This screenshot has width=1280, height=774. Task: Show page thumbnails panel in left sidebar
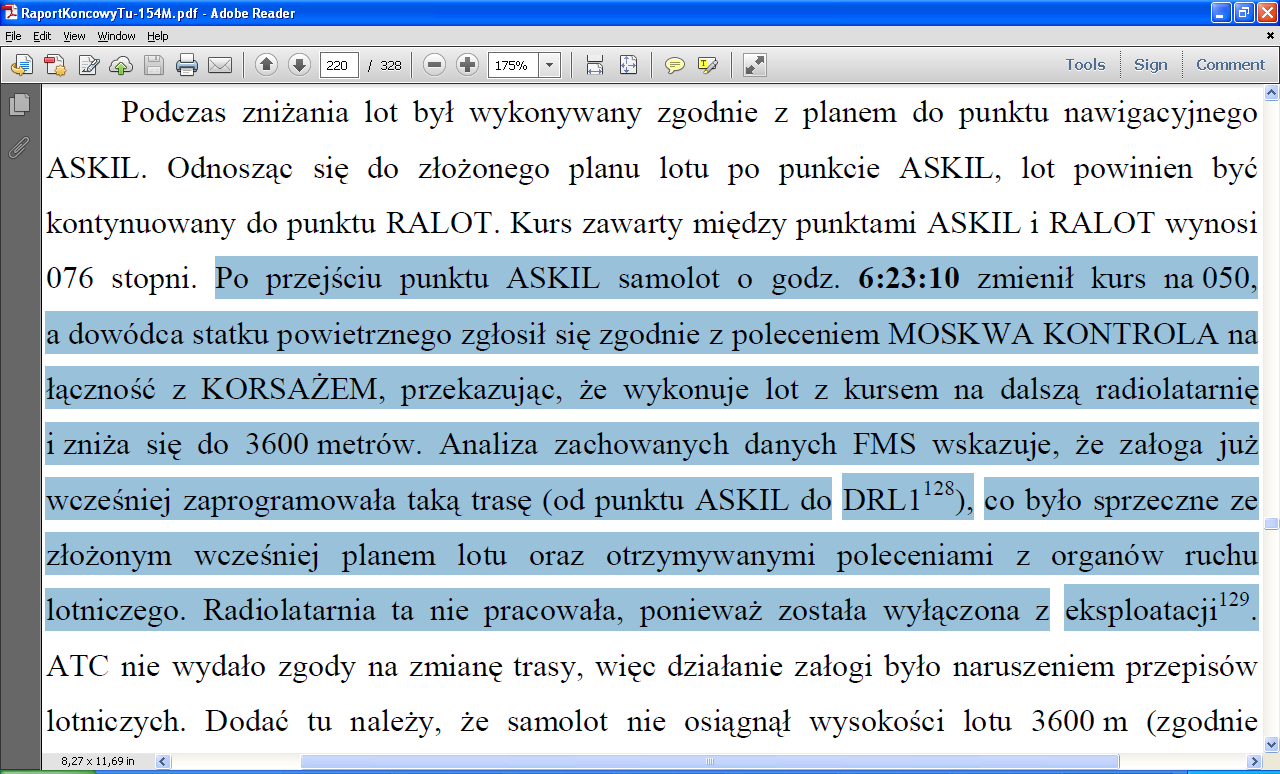point(19,104)
